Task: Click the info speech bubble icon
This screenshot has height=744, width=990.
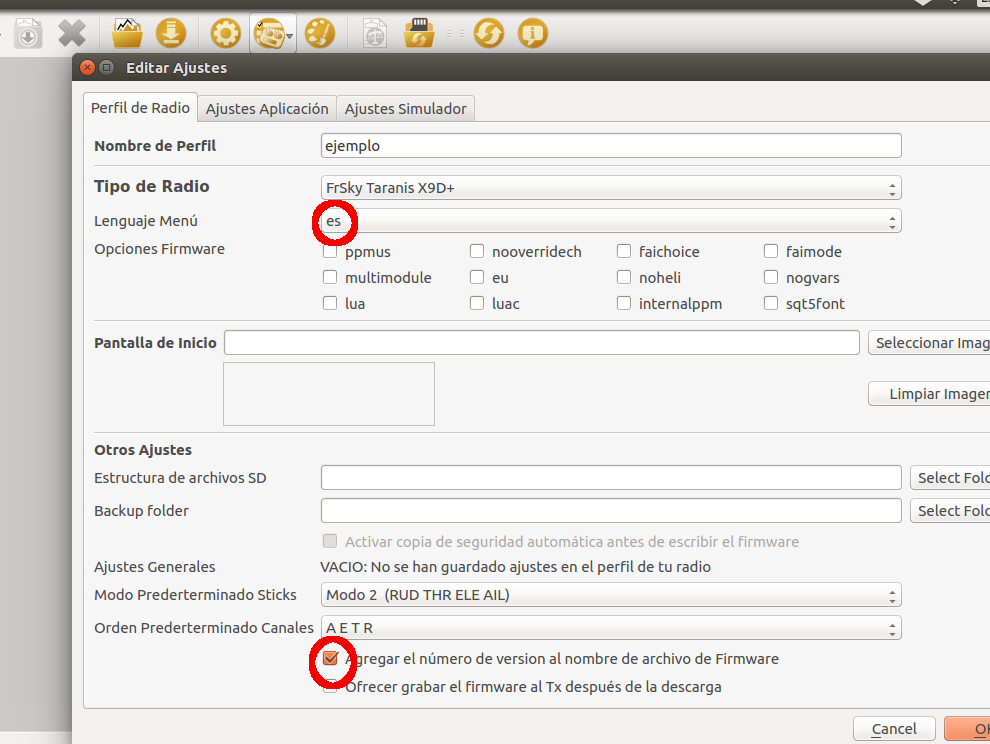Action: (x=533, y=33)
